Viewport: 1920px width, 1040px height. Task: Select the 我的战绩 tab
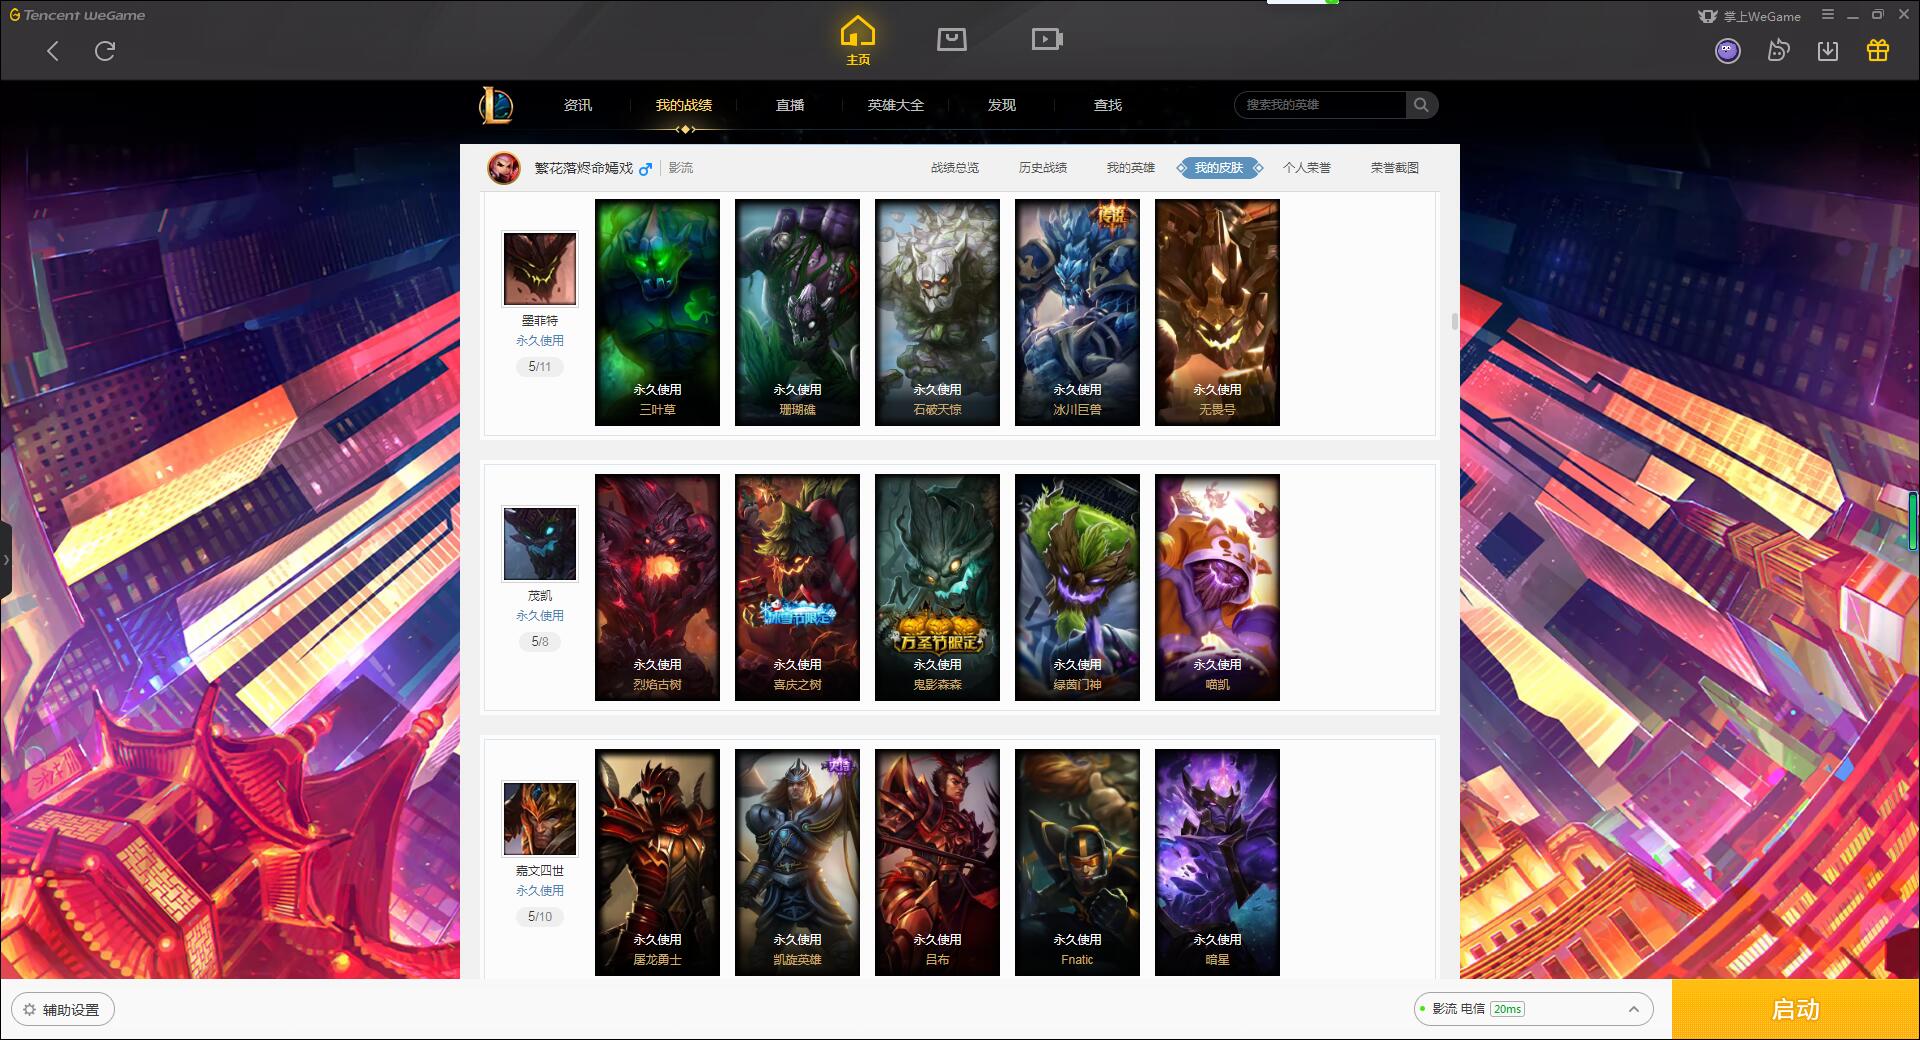pos(684,105)
